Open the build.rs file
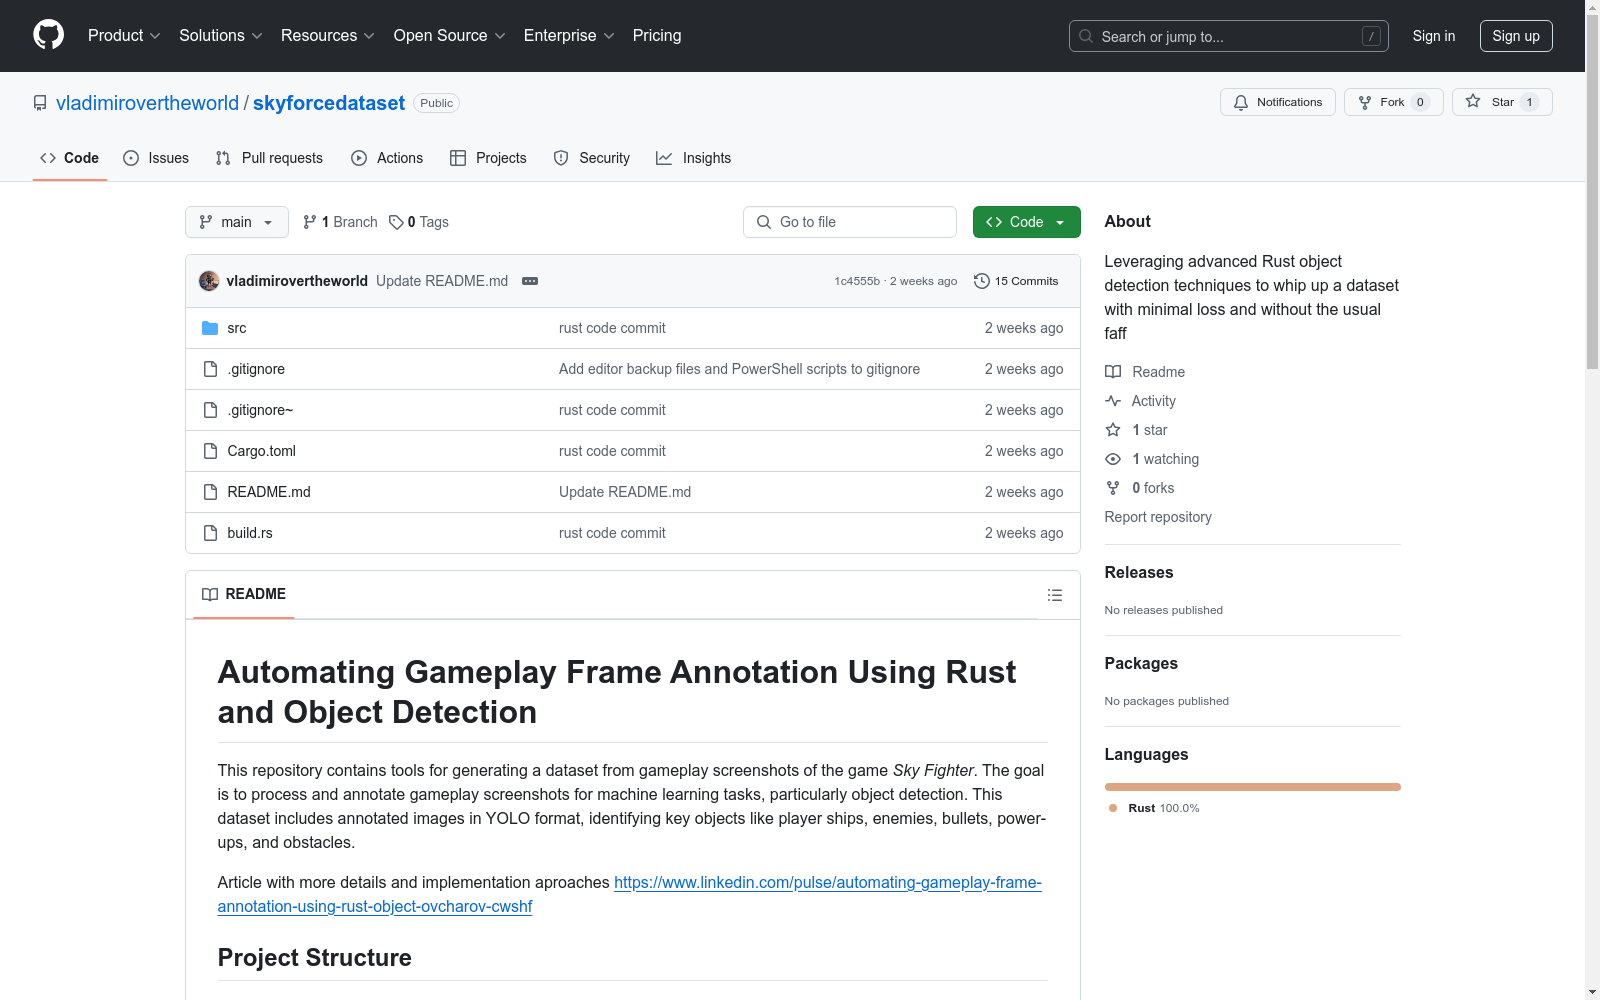1600x1000 pixels. 250,533
